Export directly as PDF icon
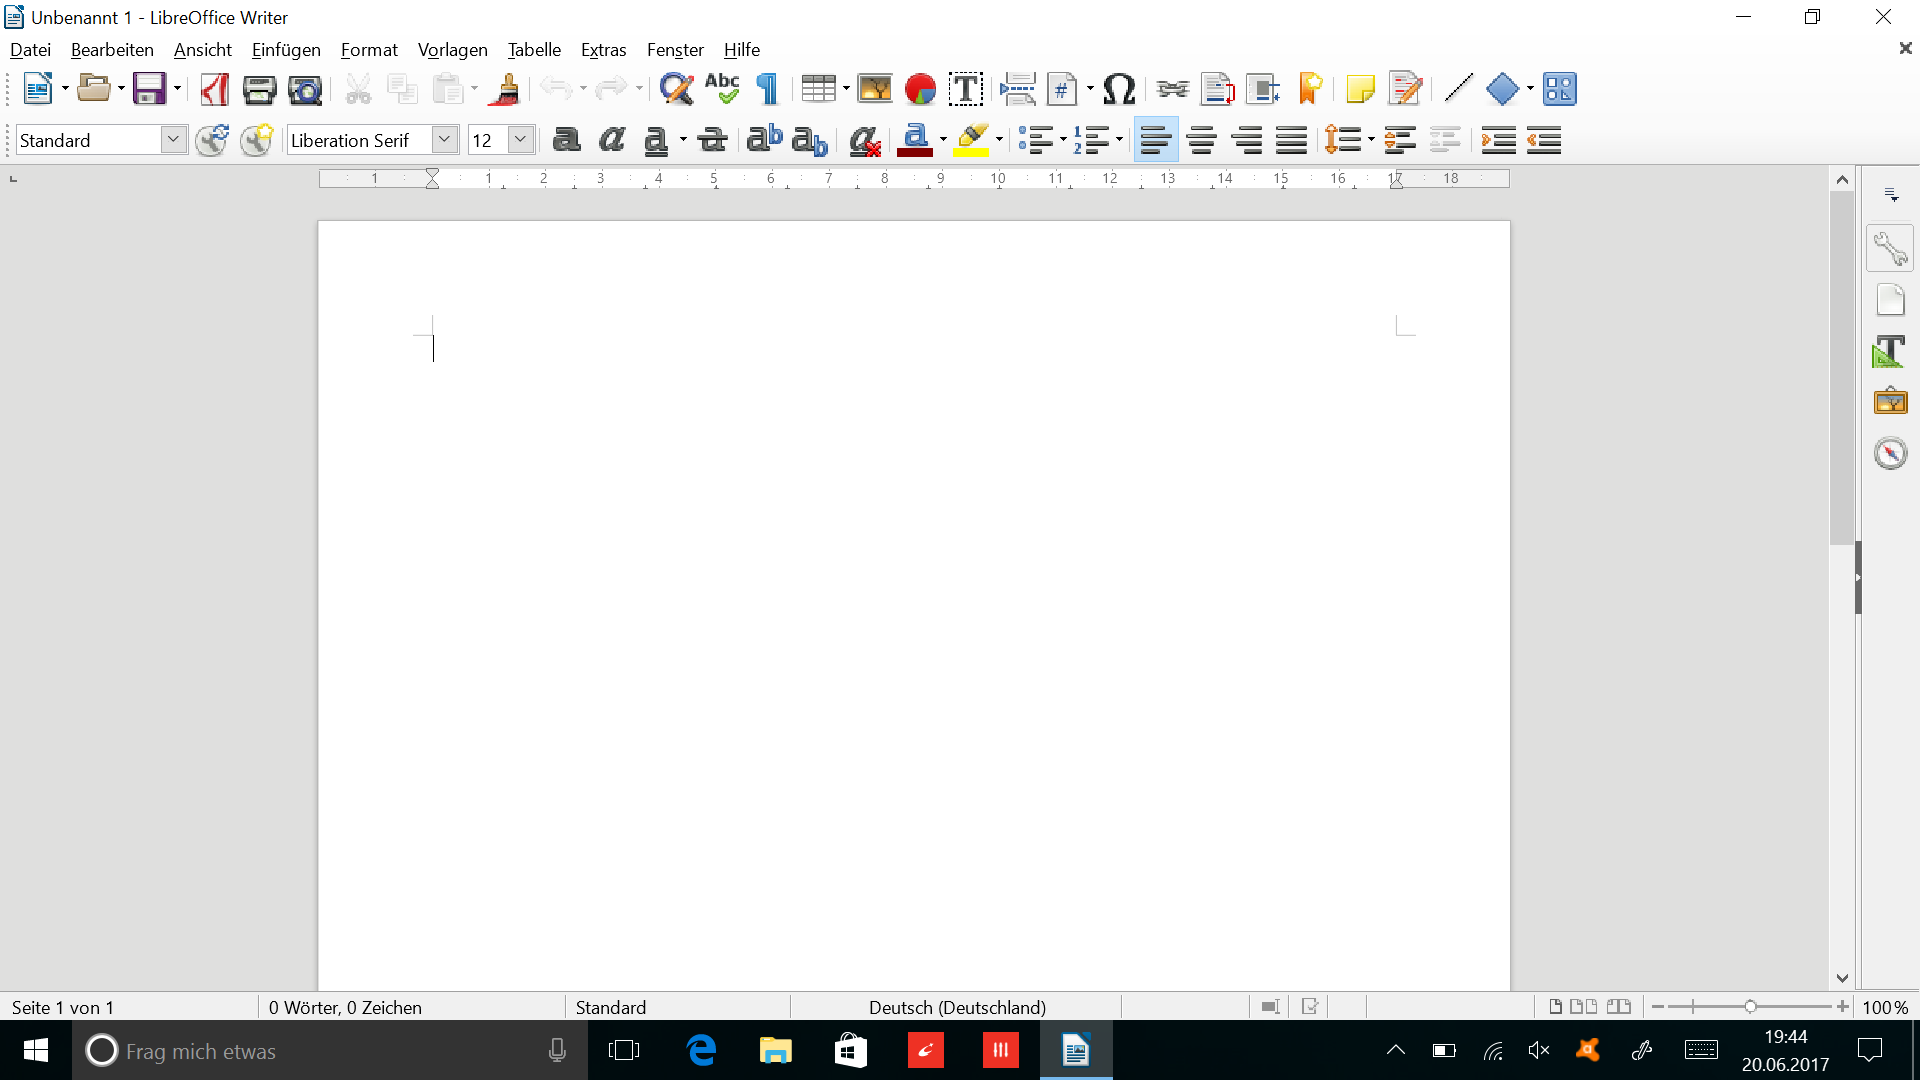 coord(215,90)
